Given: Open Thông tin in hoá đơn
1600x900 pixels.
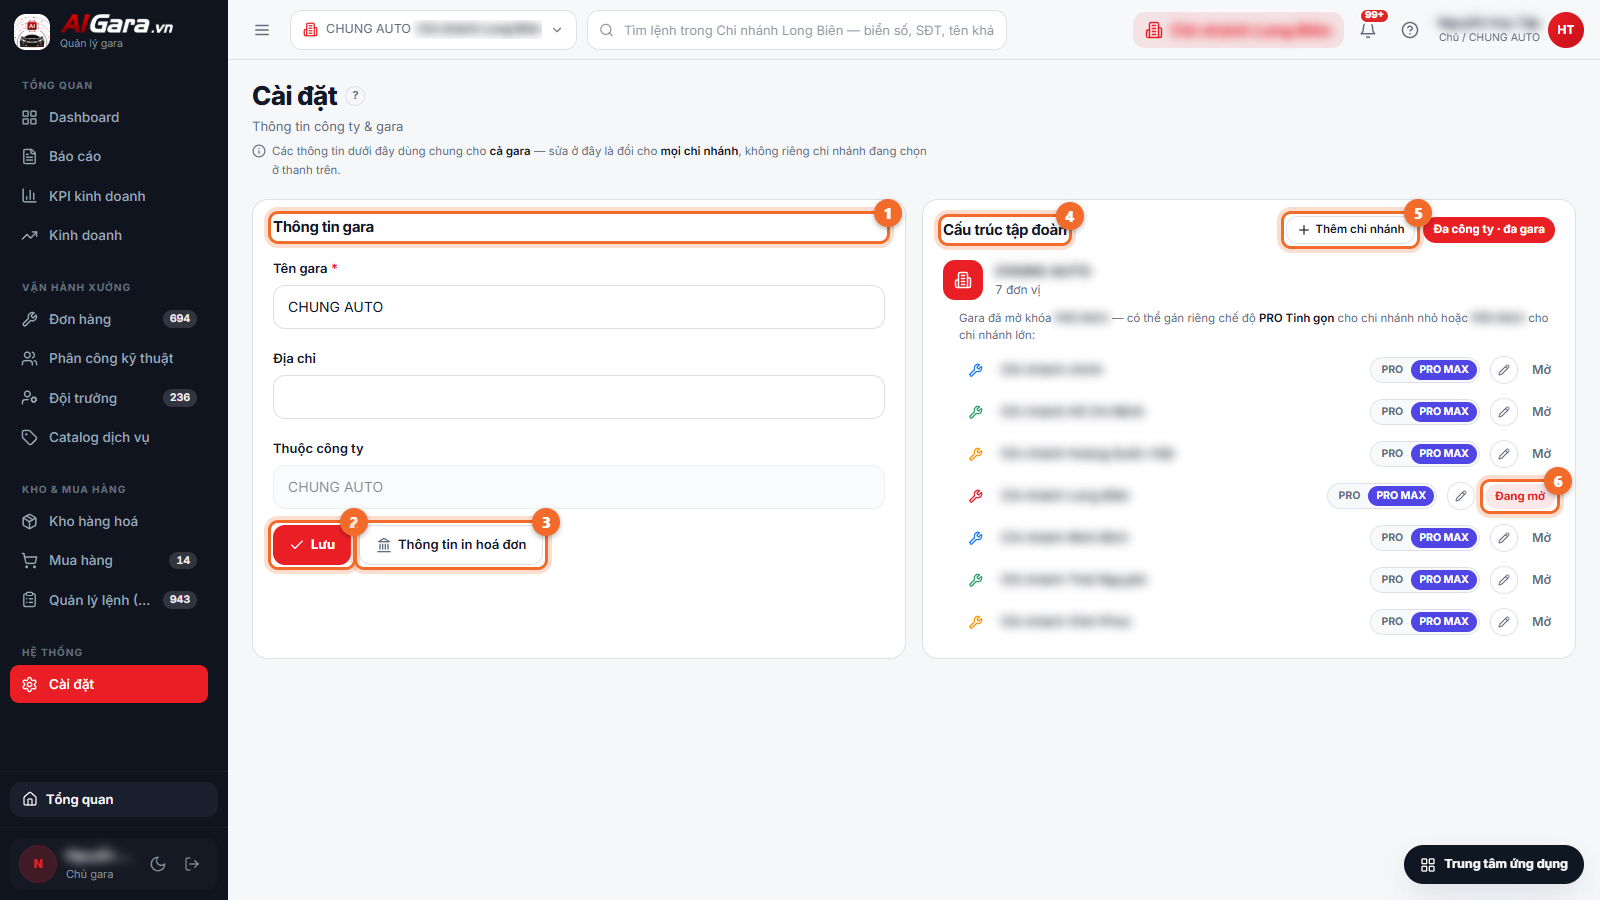Looking at the screenshot, I should [x=451, y=545].
